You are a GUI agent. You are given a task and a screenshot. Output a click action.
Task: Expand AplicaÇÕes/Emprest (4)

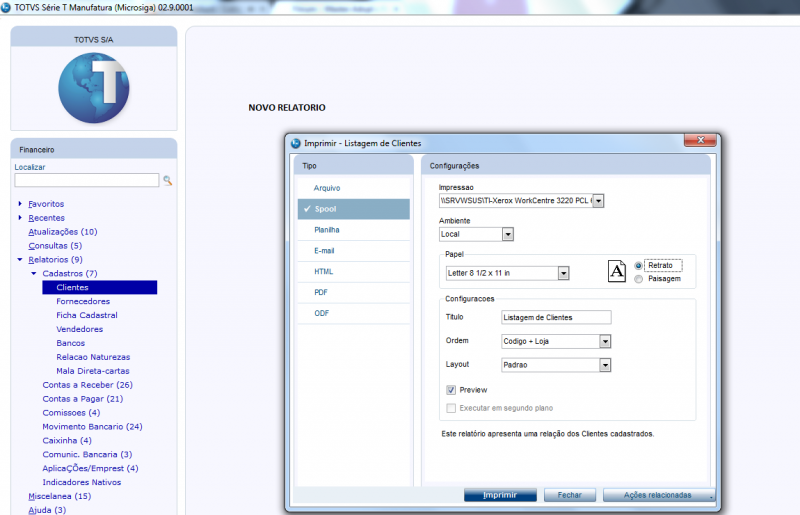pos(90,468)
